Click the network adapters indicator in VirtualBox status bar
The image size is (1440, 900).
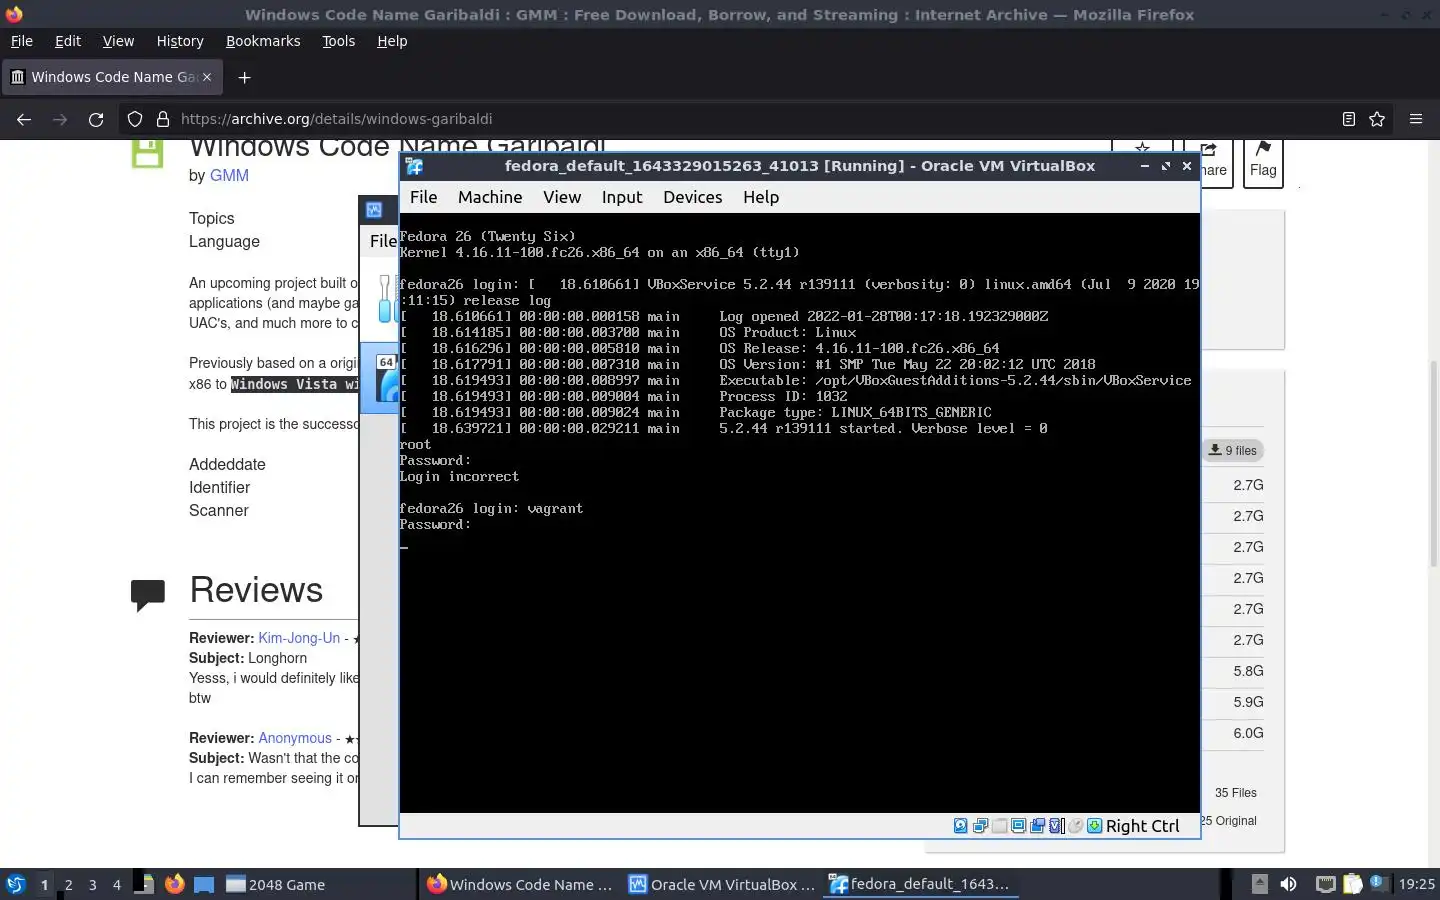click(x=981, y=826)
